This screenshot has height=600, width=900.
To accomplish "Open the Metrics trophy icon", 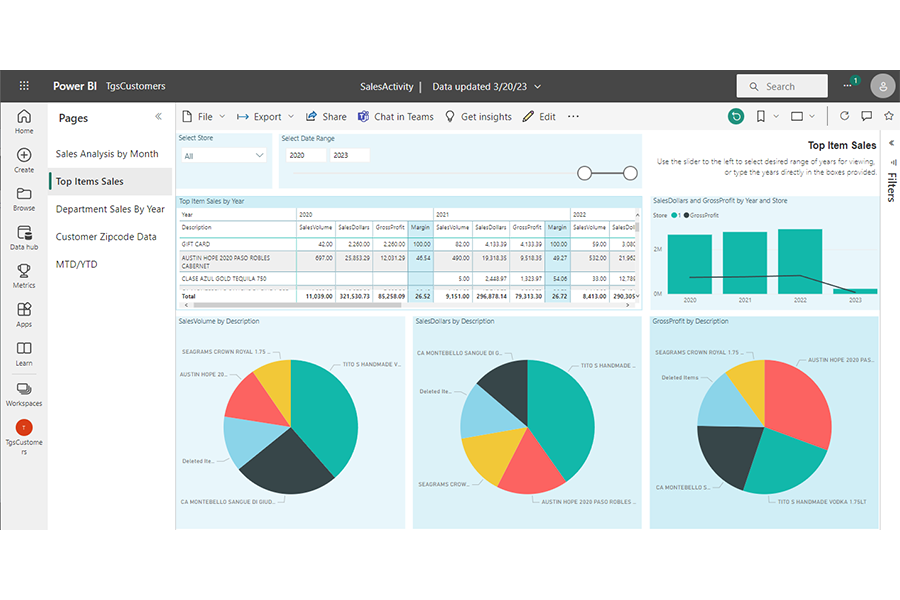I will coord(24,276).
